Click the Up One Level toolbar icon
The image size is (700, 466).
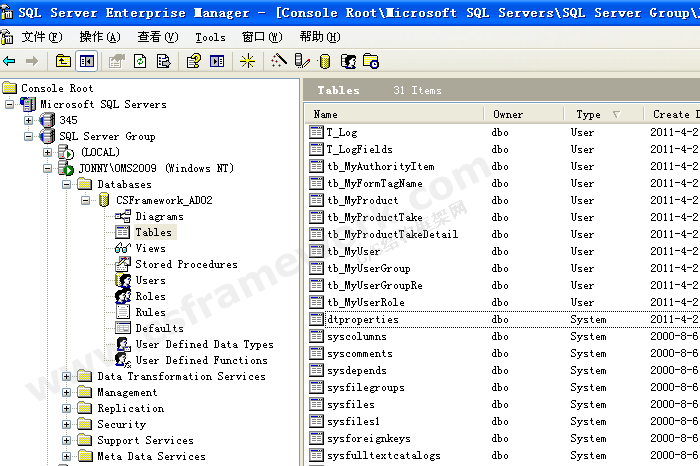[x=63, y=61]
